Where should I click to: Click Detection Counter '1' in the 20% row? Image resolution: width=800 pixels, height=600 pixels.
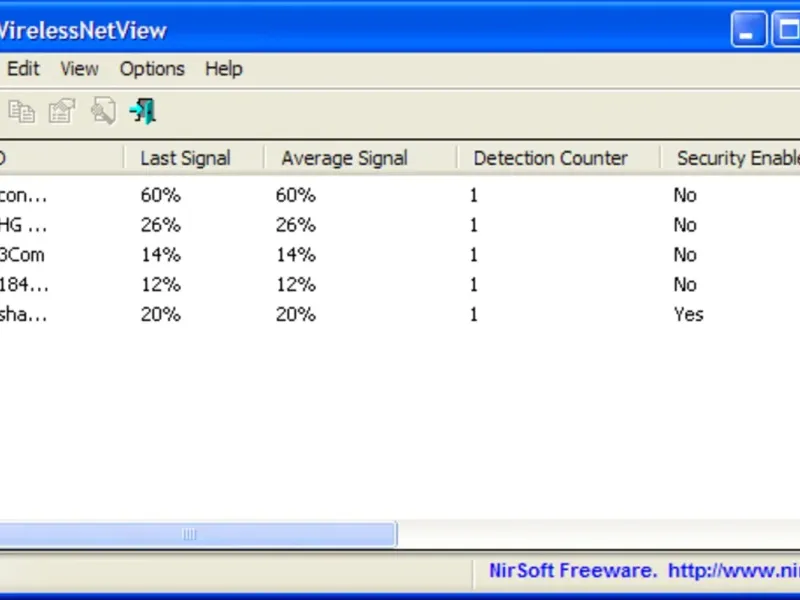(473, 314)
